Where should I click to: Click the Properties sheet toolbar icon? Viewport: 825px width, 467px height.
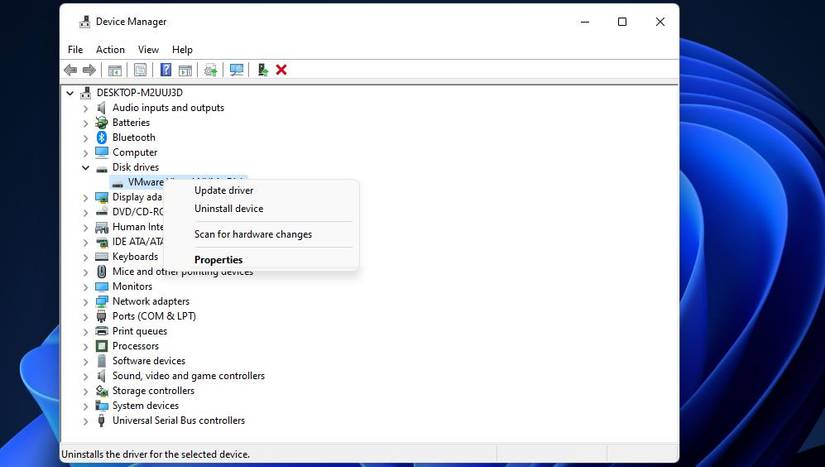140,70
